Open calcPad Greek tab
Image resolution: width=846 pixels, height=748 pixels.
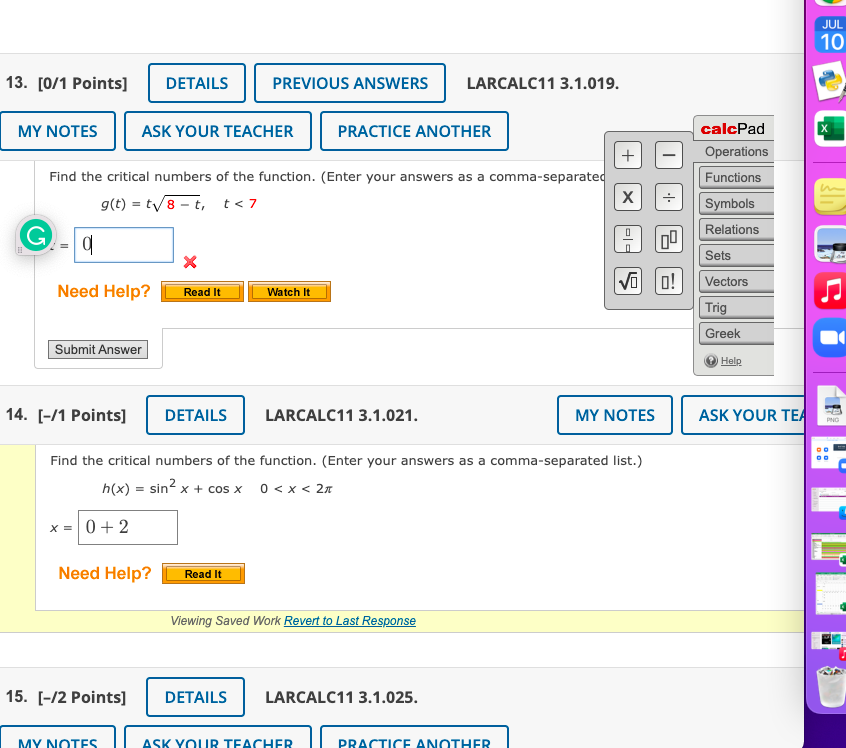[x=736, y=334]
